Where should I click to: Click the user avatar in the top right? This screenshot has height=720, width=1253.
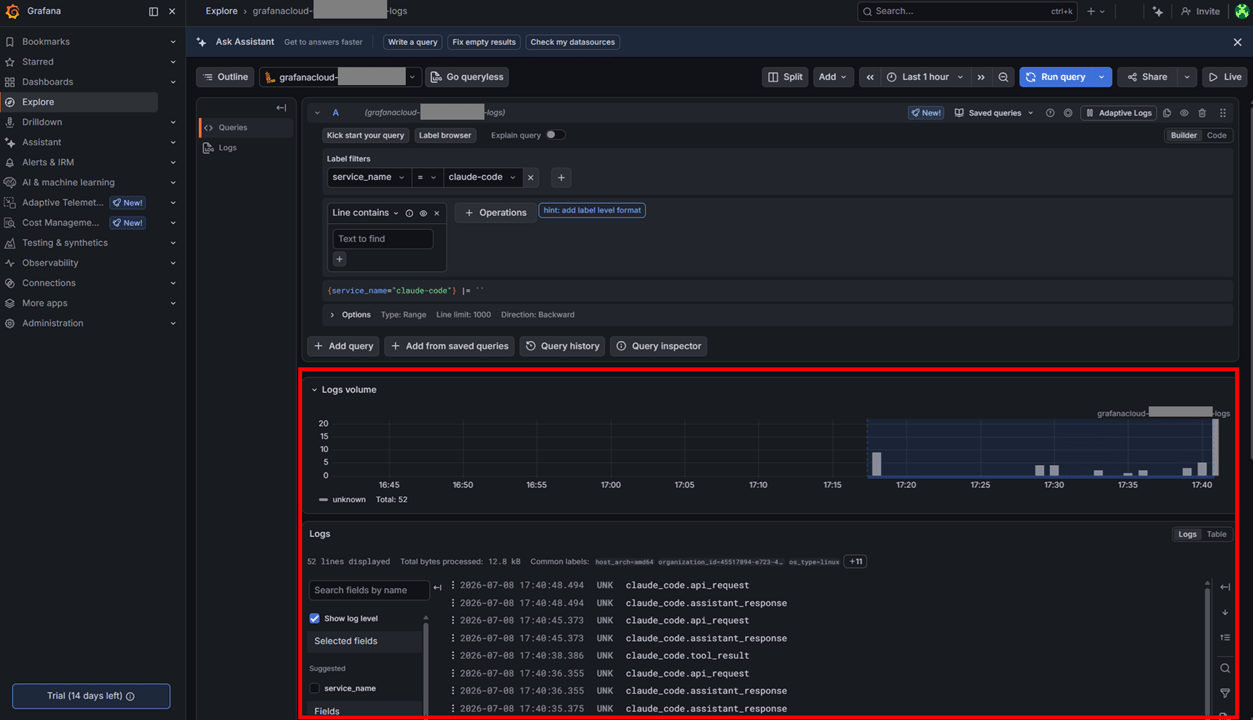pyautogui.click(x=1241, y=11)
